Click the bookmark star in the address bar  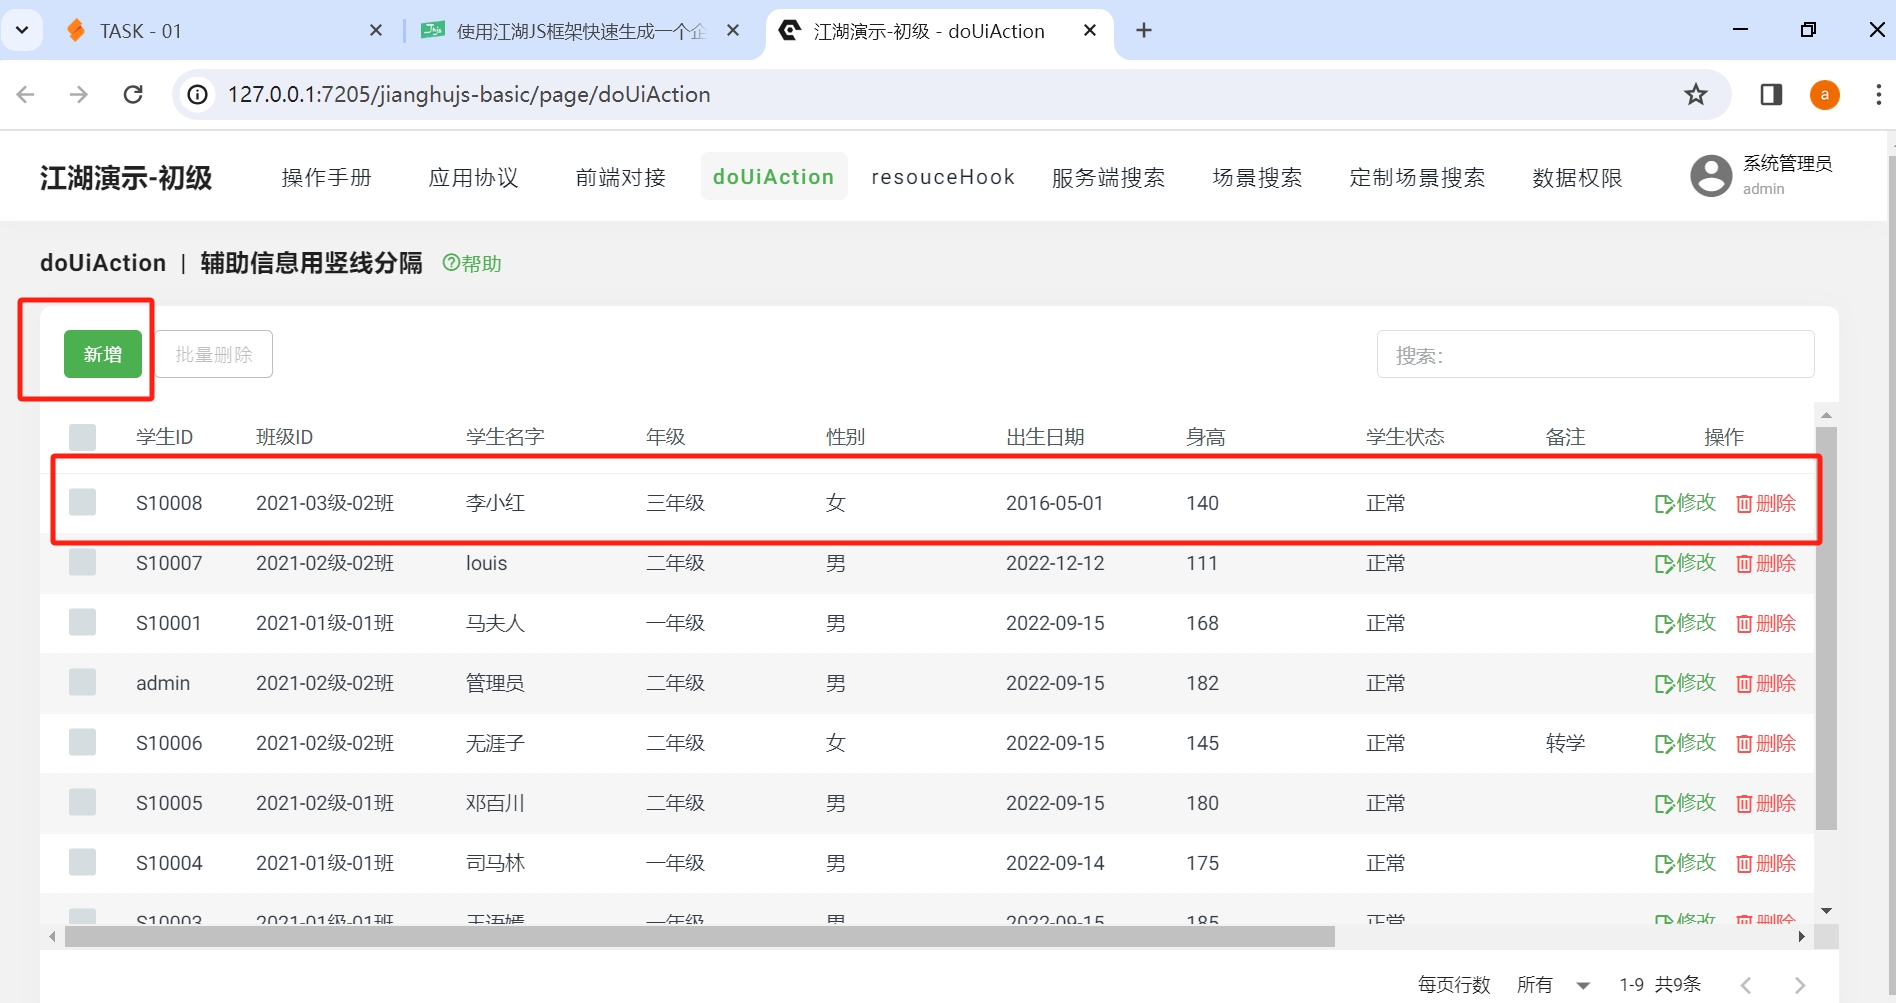click(1696, 94)
